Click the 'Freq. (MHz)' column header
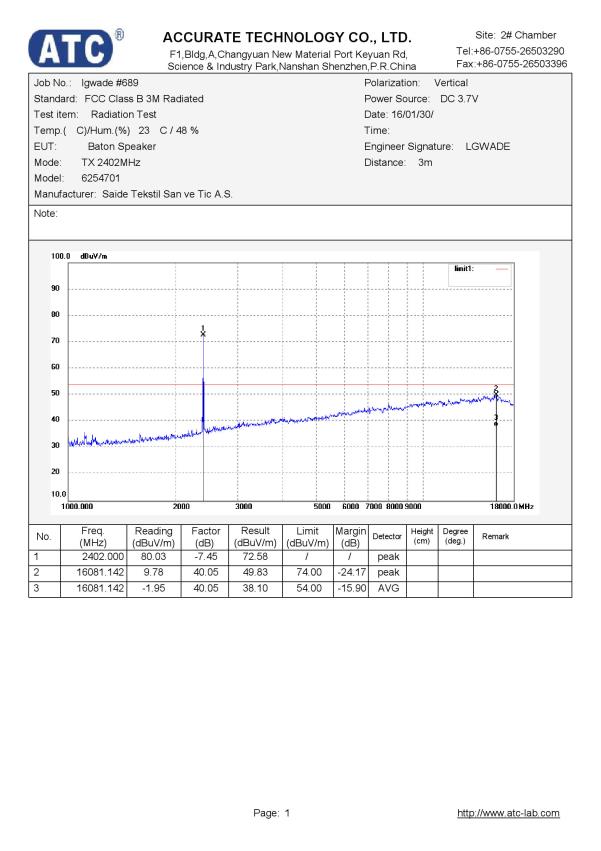601x851 pixels. [93, 537]
